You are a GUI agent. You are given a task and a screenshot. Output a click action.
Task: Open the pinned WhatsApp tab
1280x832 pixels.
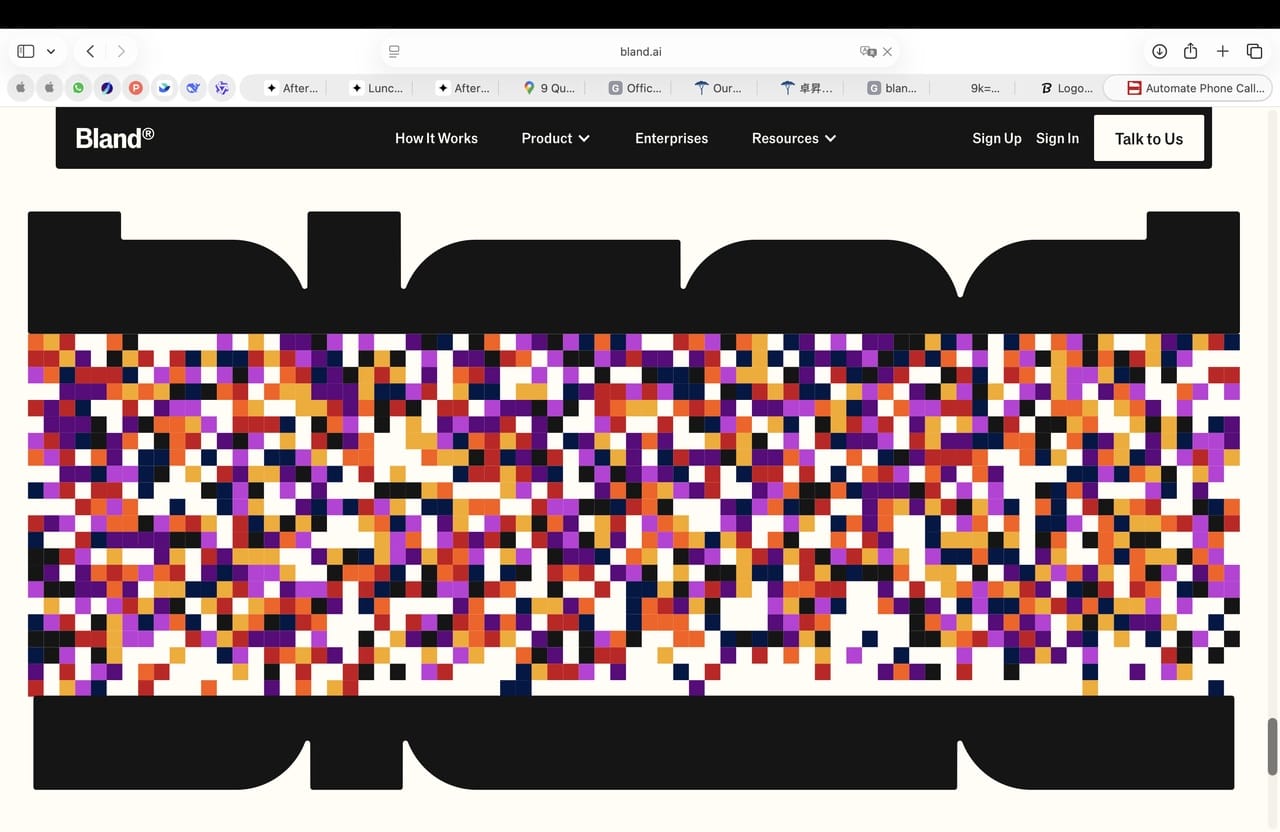click(78, 88)
